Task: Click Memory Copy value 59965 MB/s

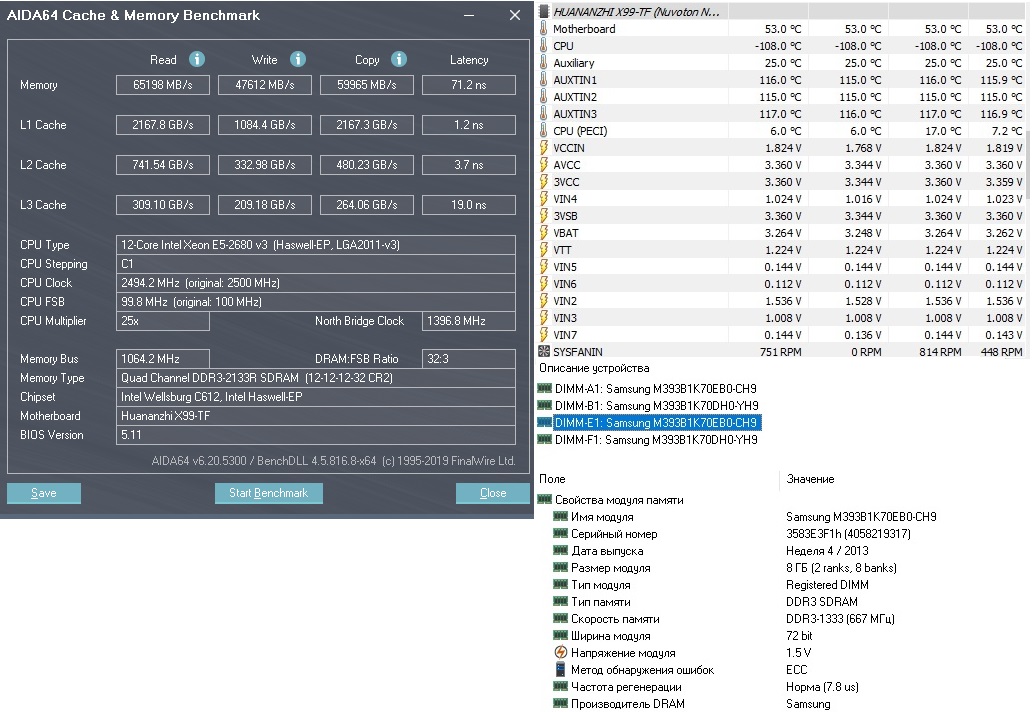Action: [x=367, y=85]
